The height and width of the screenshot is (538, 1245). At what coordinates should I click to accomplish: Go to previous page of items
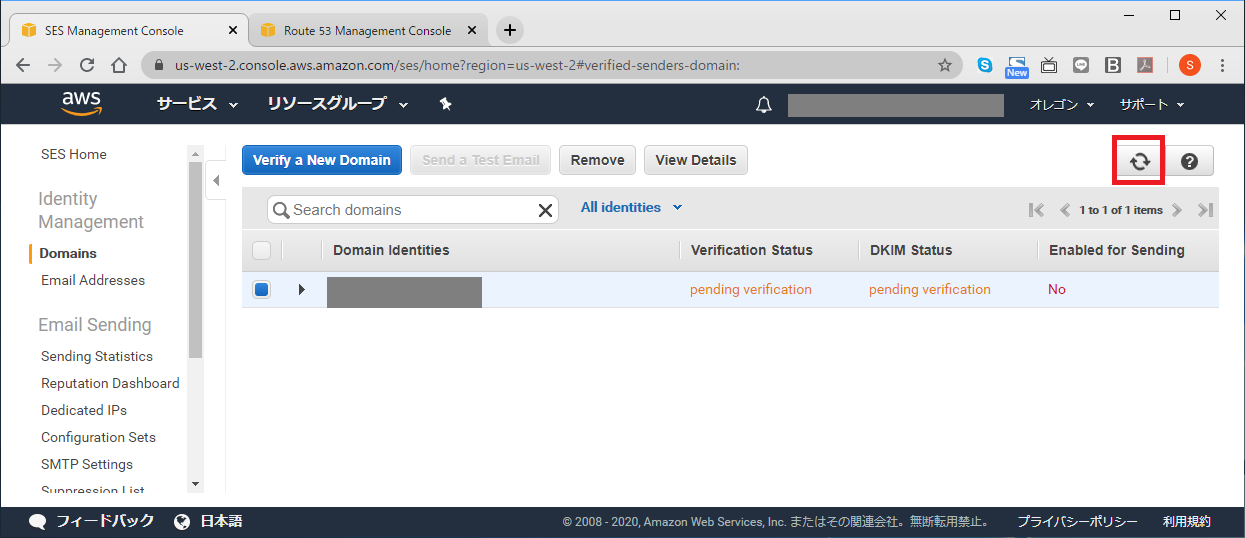pos(1065,210)
